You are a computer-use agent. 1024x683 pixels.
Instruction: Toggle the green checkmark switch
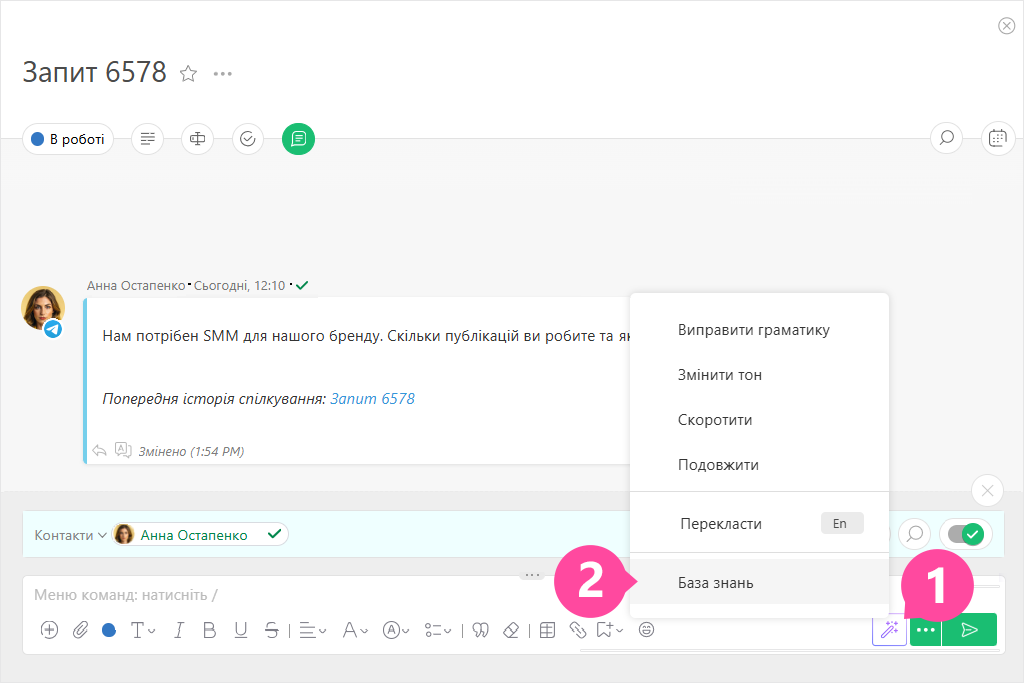[965, 535]
